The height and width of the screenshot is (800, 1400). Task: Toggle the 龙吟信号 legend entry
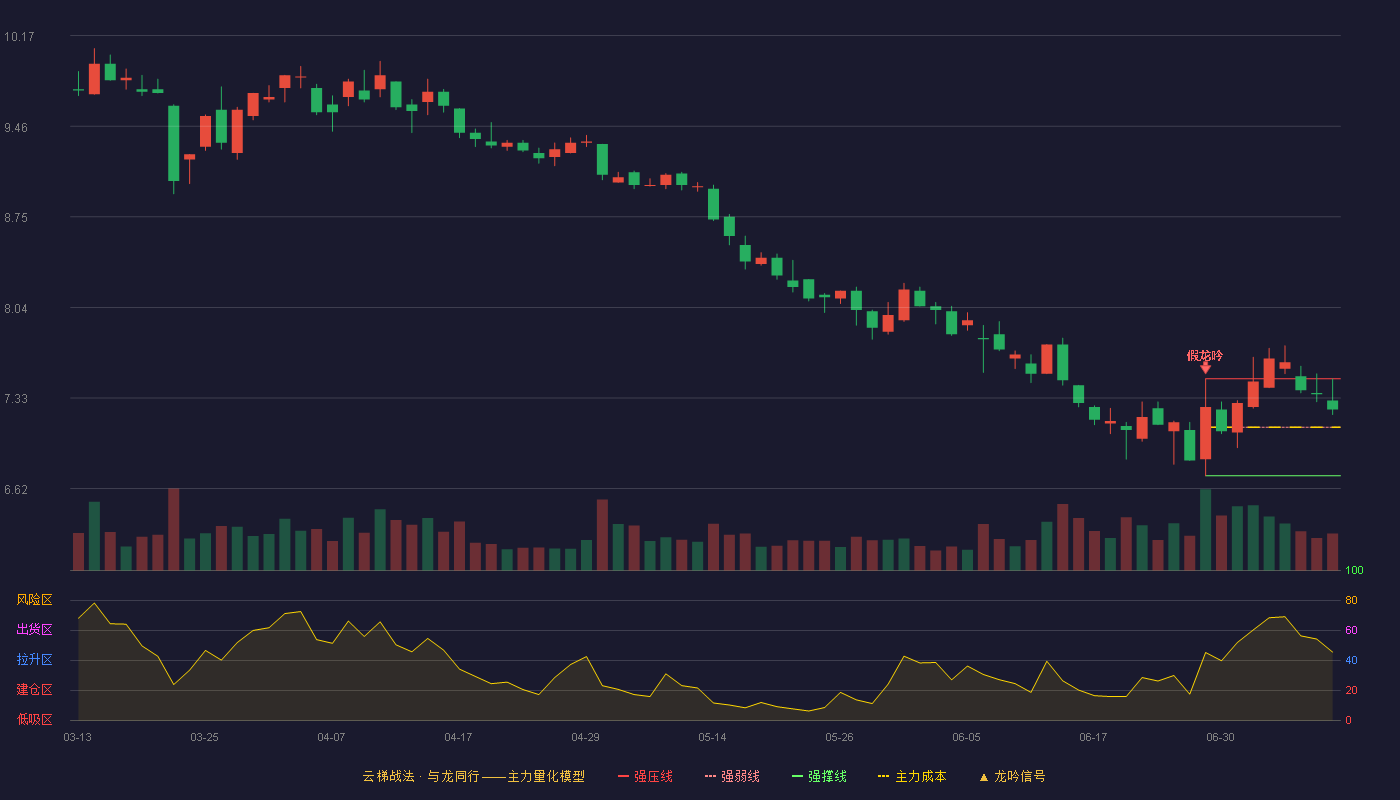click(x=1012, y=776)
